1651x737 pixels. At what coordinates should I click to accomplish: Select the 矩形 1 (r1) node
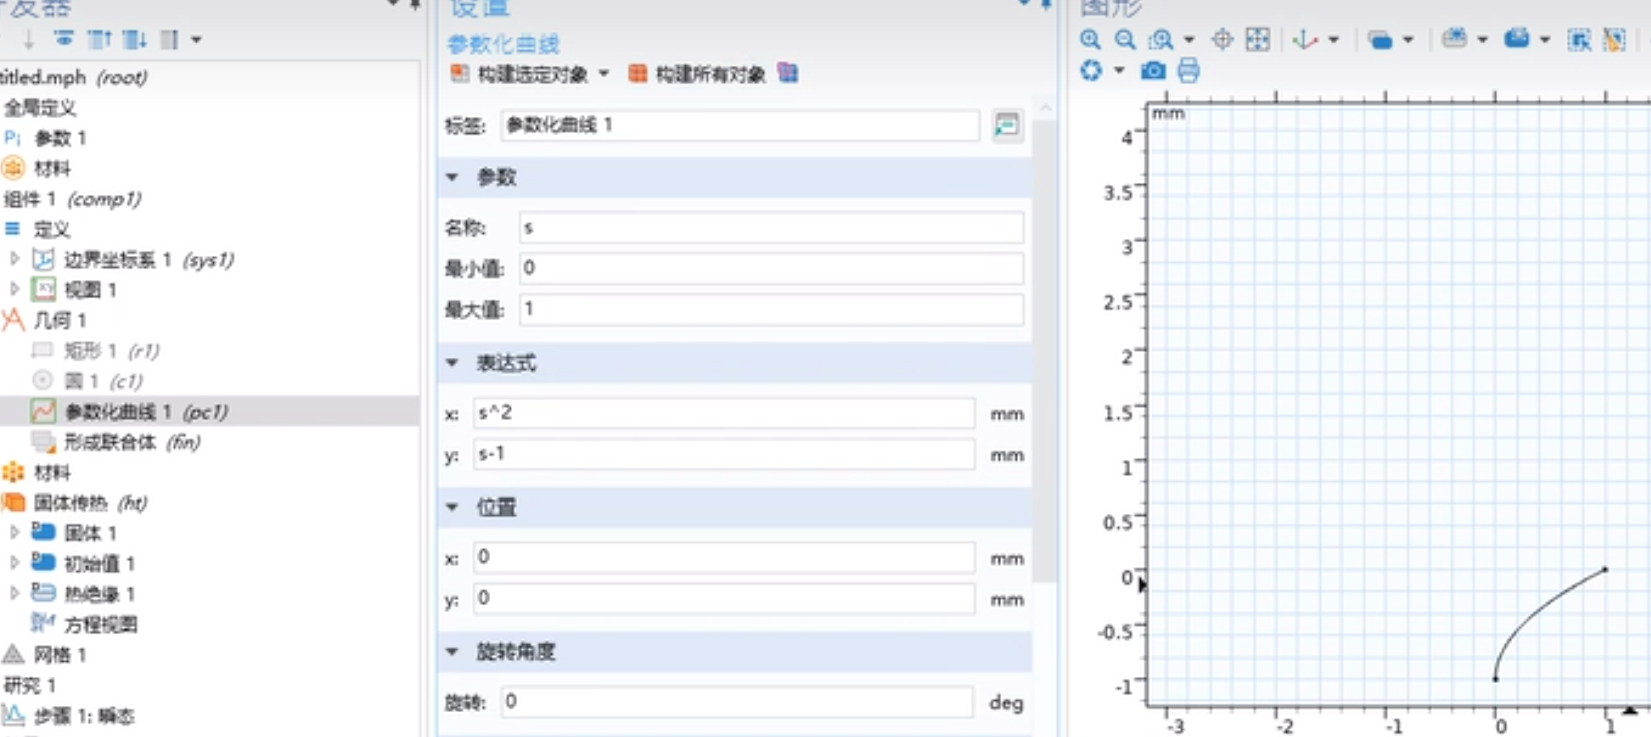click(112, 351)
